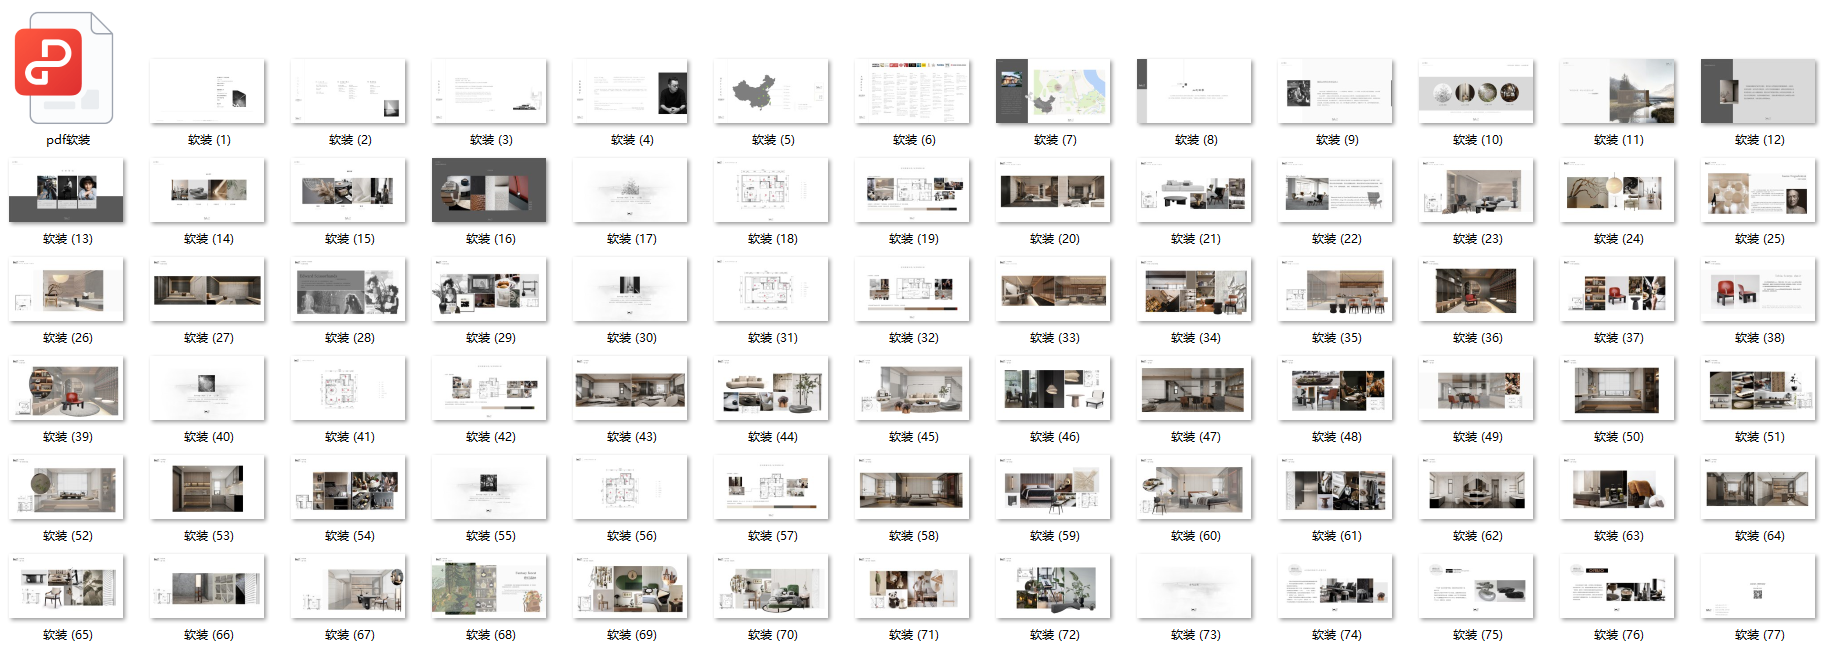Click file name label 软装 (64)
1829x656 pixels.
[1760, 536]
